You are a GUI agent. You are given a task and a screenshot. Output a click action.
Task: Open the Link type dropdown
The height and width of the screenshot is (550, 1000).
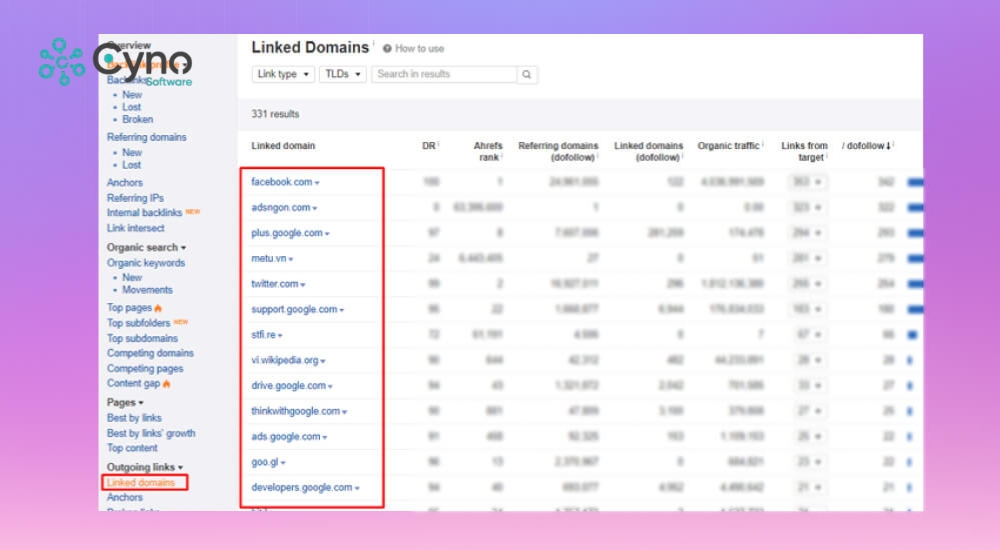point(283,74)
